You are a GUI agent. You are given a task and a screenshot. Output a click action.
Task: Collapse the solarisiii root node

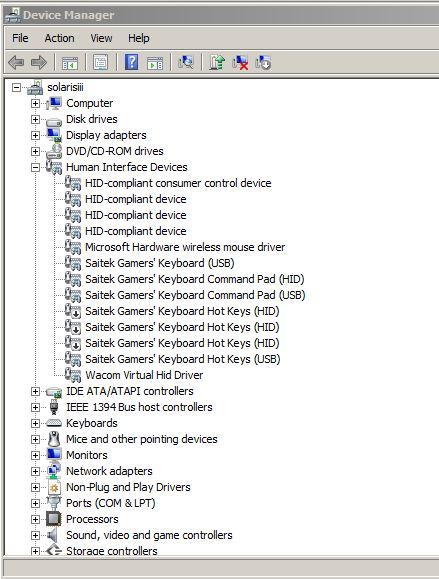click(16, 88)
